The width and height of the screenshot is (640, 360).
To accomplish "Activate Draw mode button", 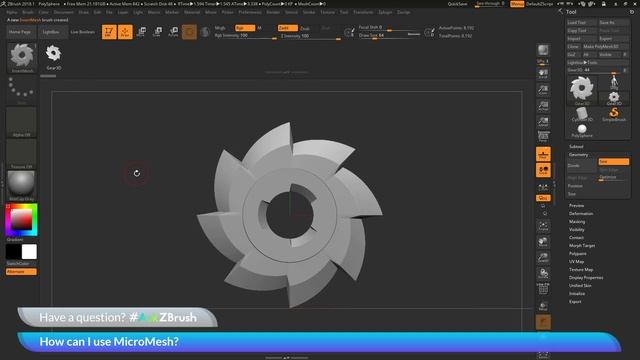I will pyautogui.click(x=125, y=32).
